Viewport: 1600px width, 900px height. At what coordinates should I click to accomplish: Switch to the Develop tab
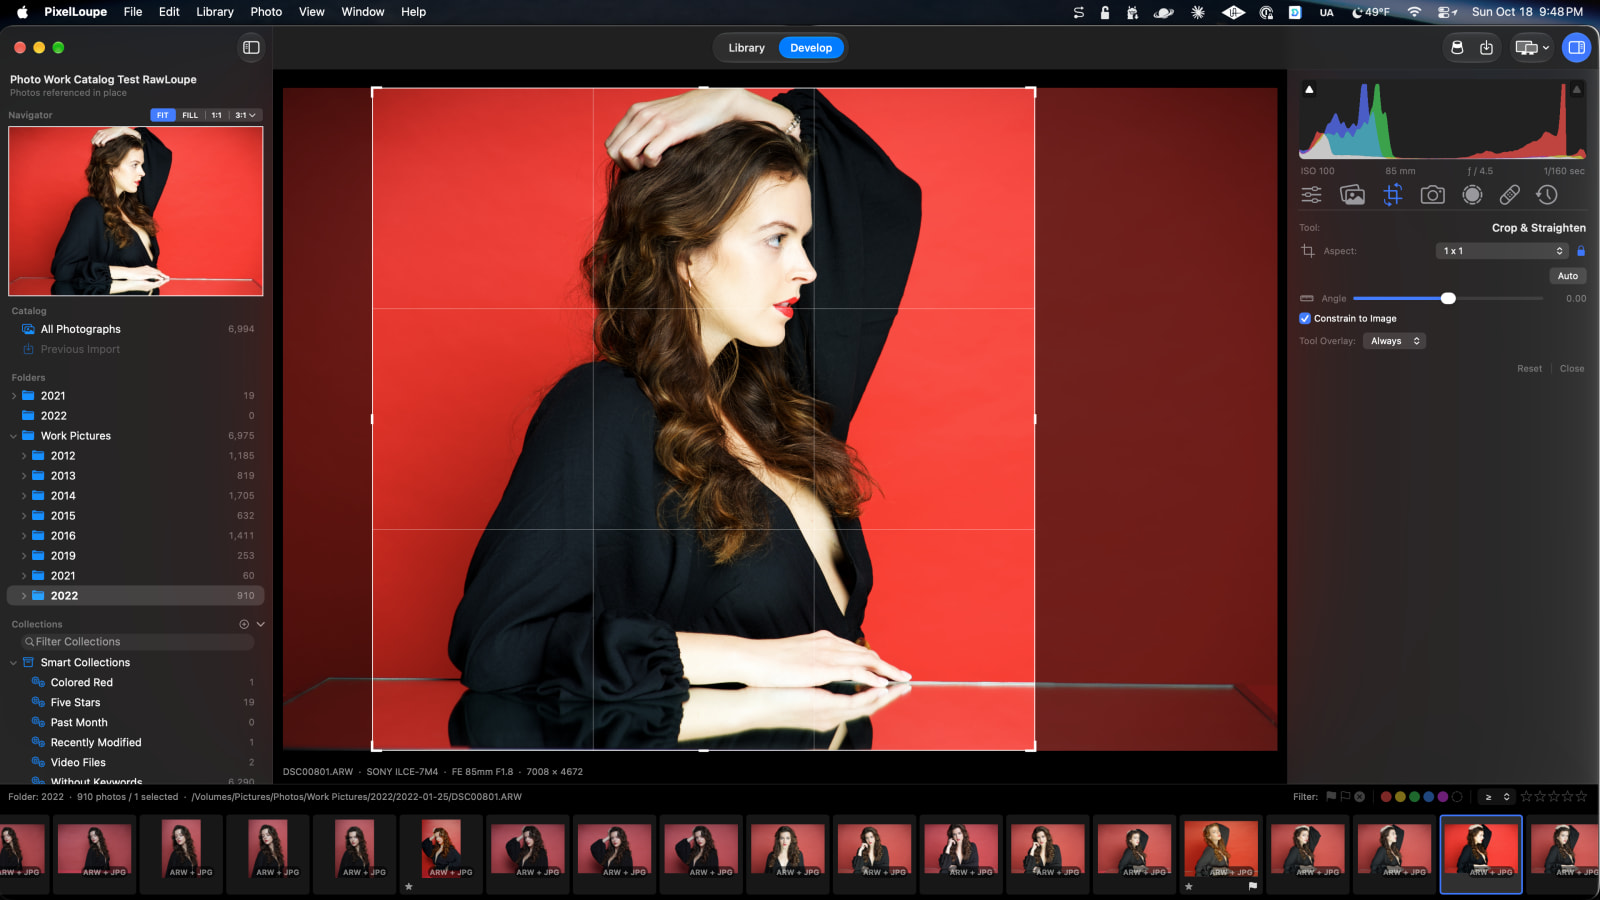(x=811, y=48)
